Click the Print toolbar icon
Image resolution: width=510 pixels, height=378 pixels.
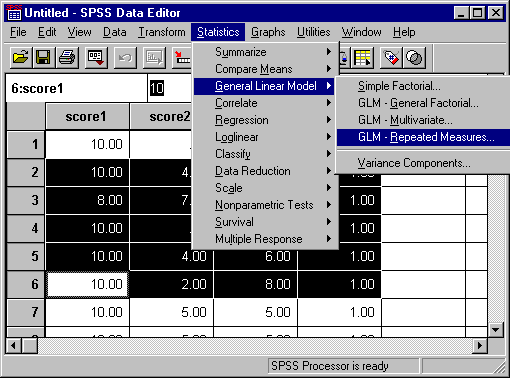[x=67, y=58]
